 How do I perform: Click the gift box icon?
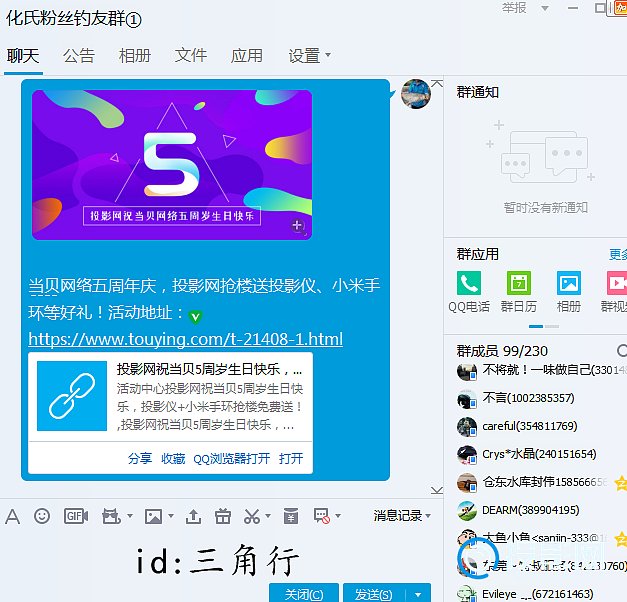pos(223,516)
